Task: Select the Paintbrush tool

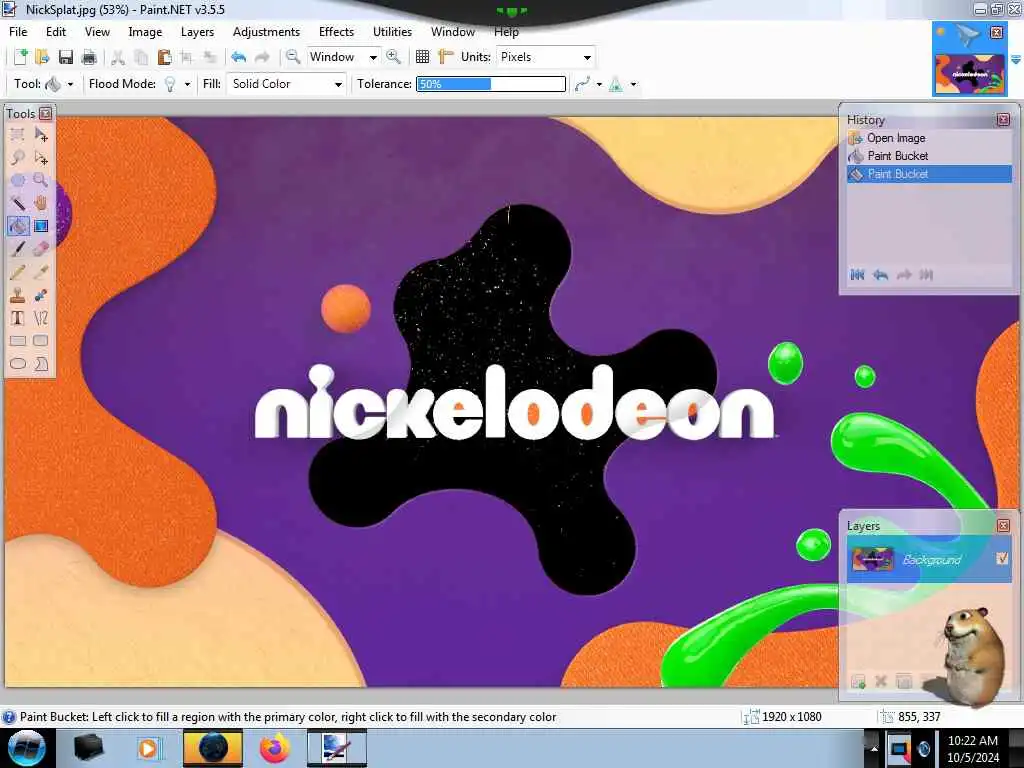Action: coord(18,249)
